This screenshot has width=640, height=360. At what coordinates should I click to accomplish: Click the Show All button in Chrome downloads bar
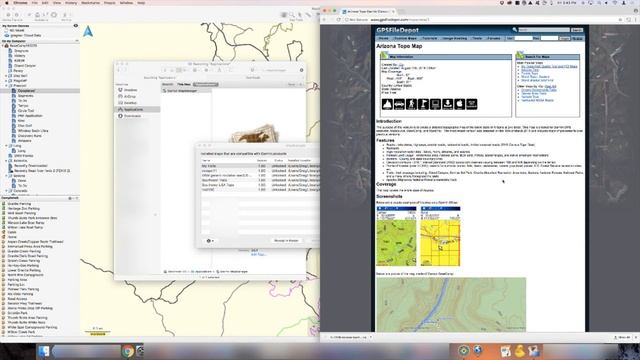622,338
